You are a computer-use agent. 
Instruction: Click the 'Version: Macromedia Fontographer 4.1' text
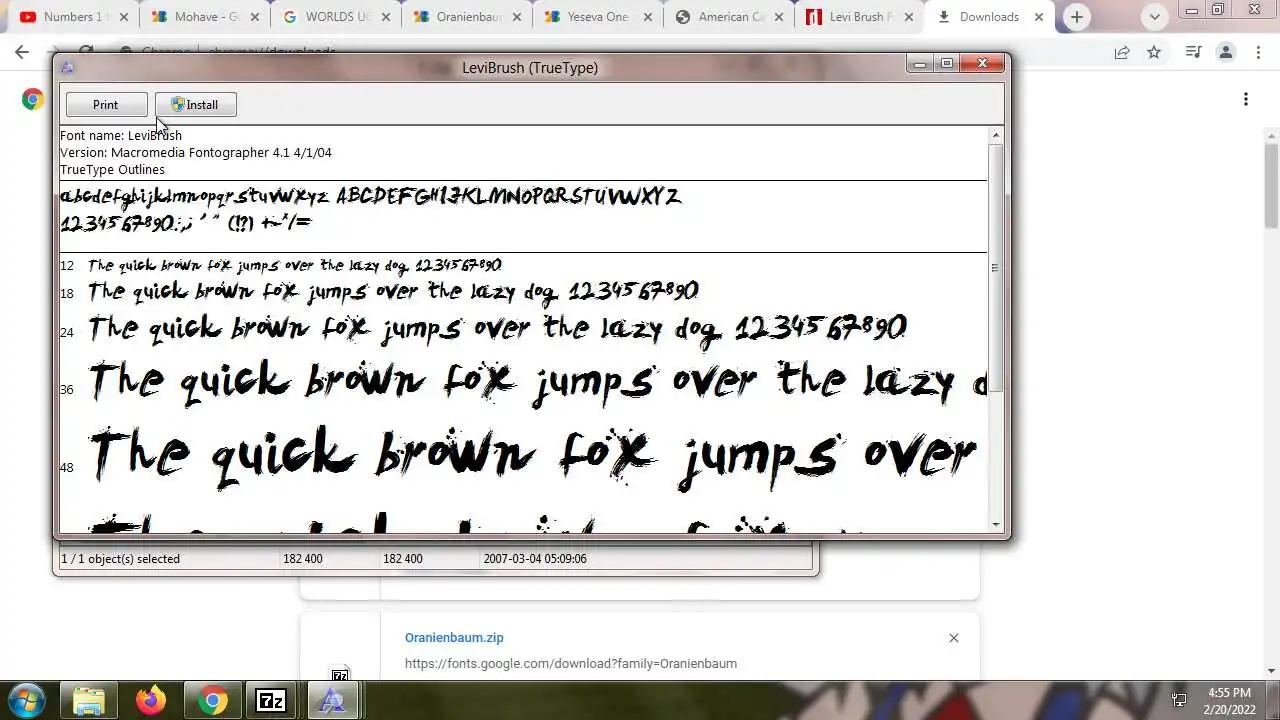click(196, 153)
